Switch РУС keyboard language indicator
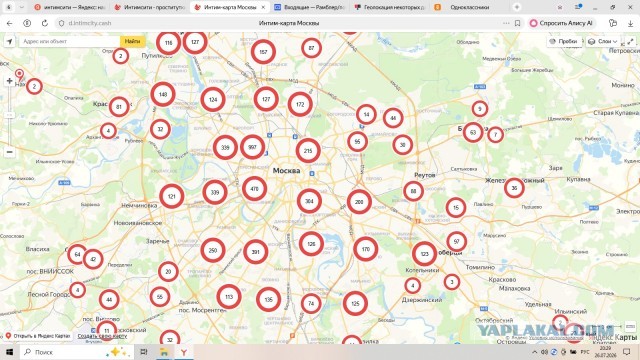 pos(585,352)
